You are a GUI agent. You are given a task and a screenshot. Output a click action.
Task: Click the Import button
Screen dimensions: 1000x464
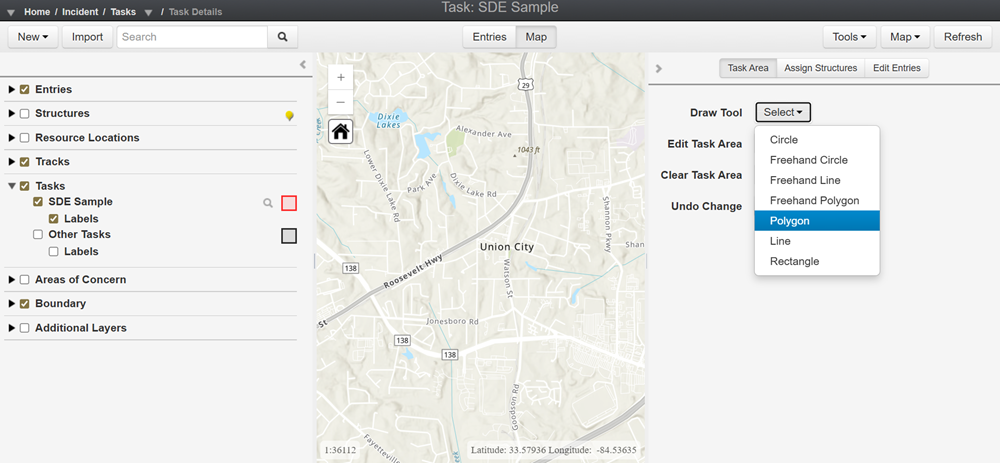(87, 37)
